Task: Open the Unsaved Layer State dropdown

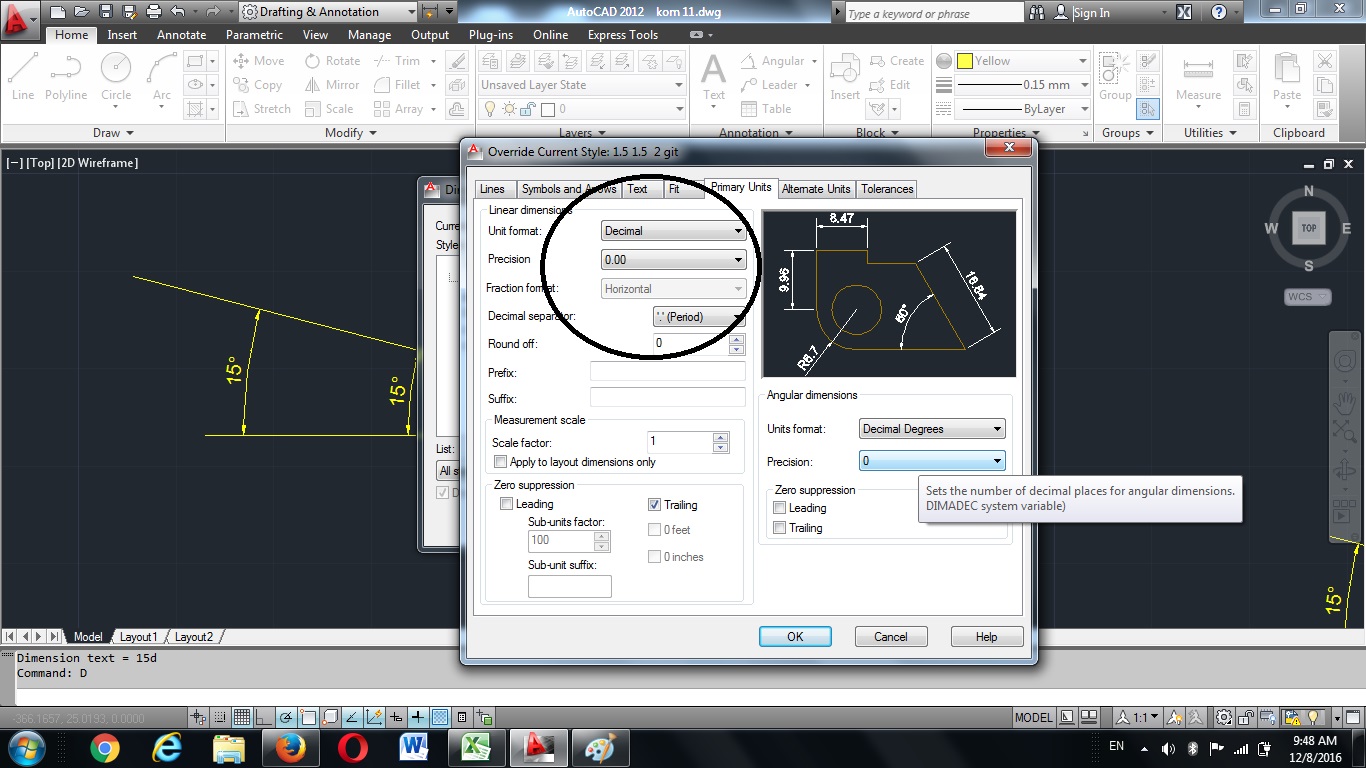Action: click(582, 85)
